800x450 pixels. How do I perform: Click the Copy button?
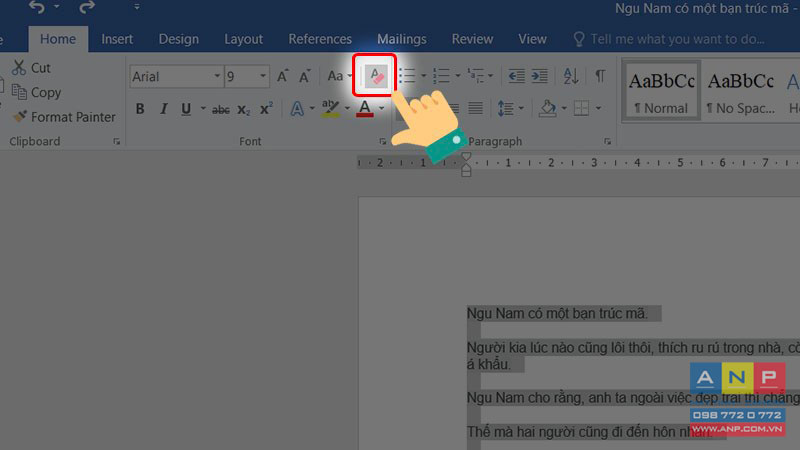tap(36, 92)
